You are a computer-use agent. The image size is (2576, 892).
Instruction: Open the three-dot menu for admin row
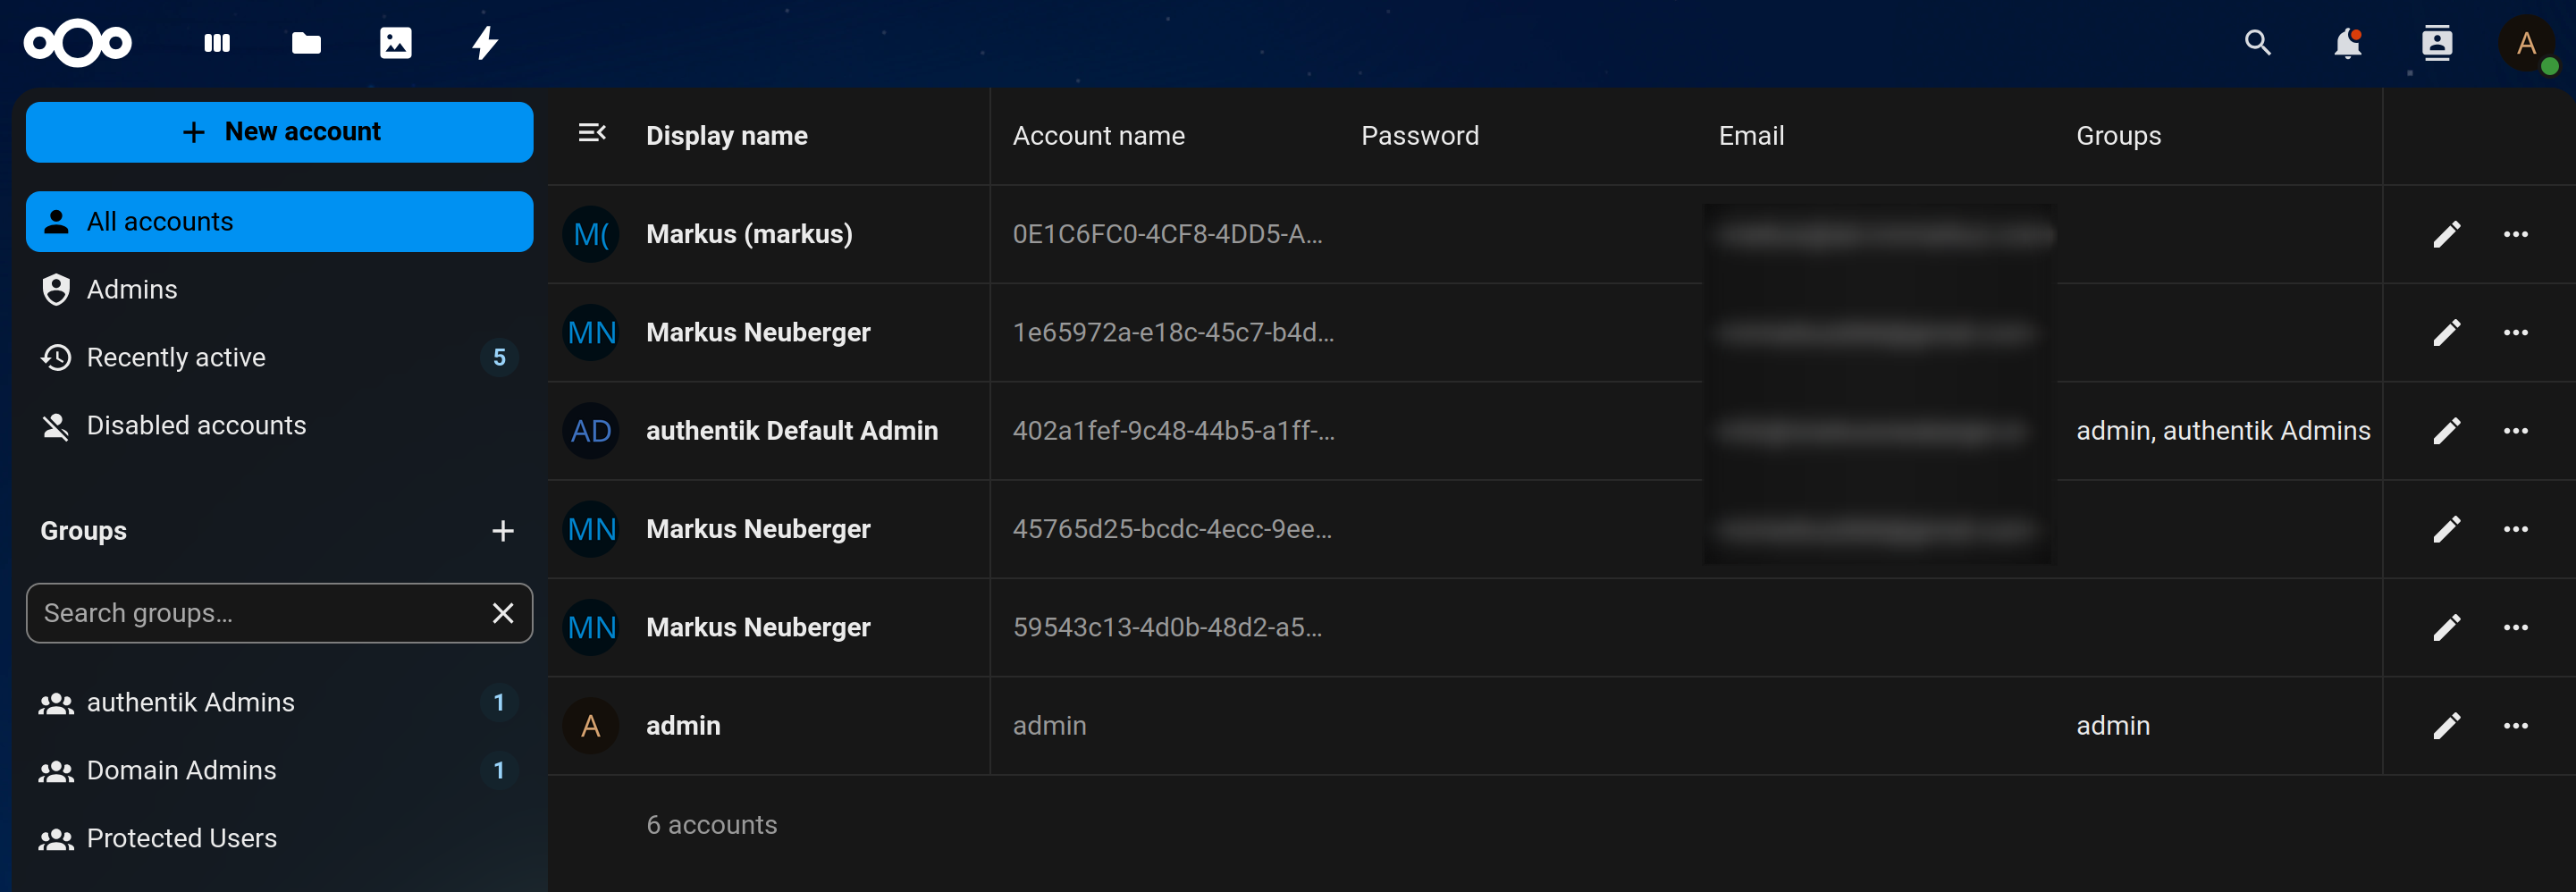pyautogui.click(x=2515, y=726)
